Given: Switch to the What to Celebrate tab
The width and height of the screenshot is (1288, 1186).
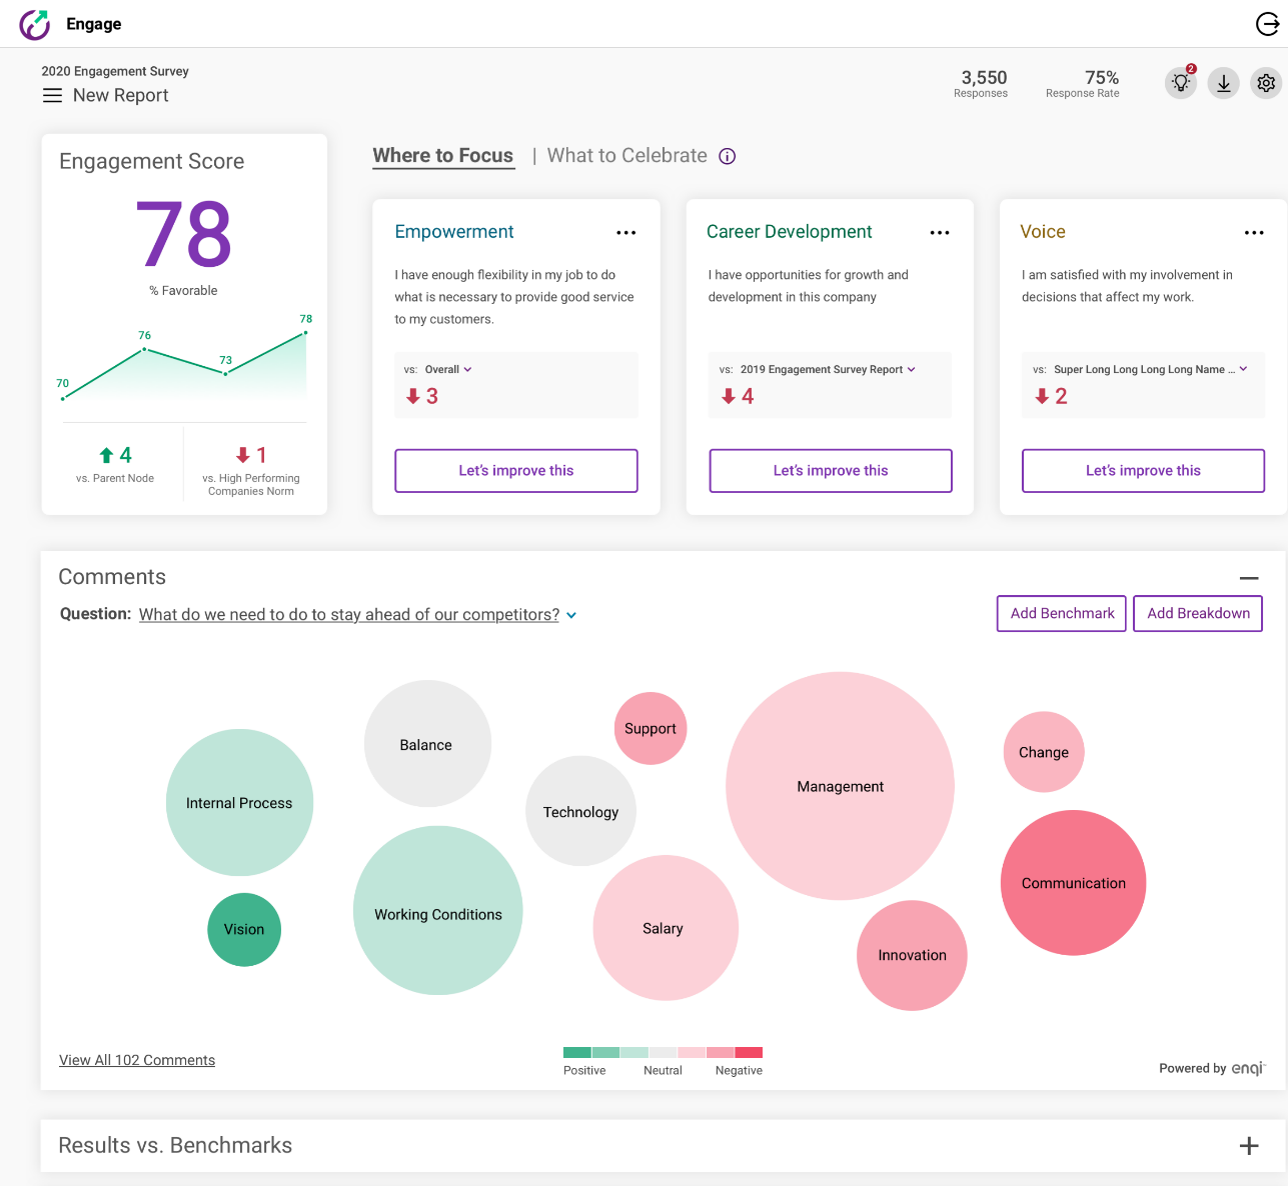Looking at the screenshot, I should 627,155.
